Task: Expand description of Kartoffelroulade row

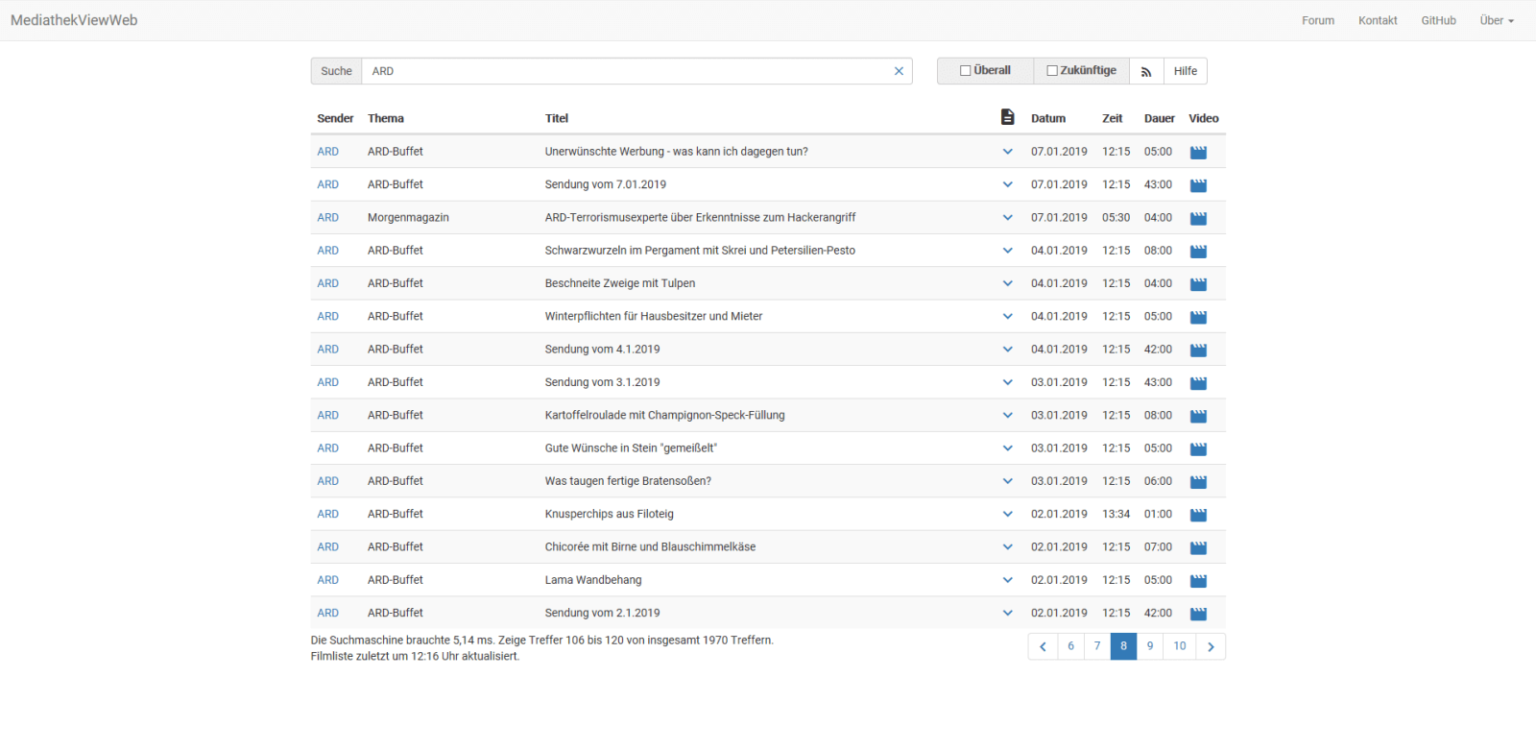Action: (1007, 416)
